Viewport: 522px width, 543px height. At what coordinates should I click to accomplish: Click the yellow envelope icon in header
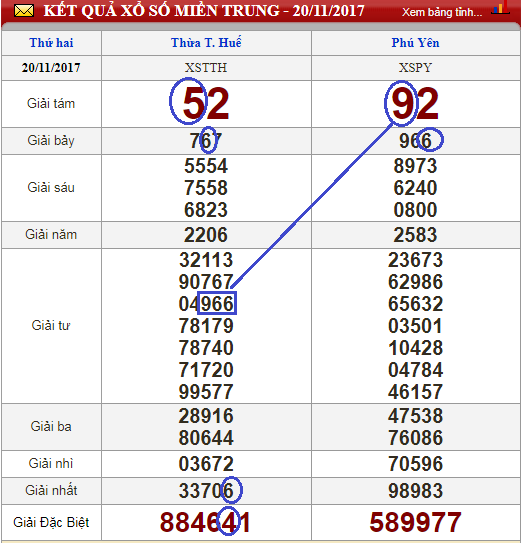click(x=24, y=11)
